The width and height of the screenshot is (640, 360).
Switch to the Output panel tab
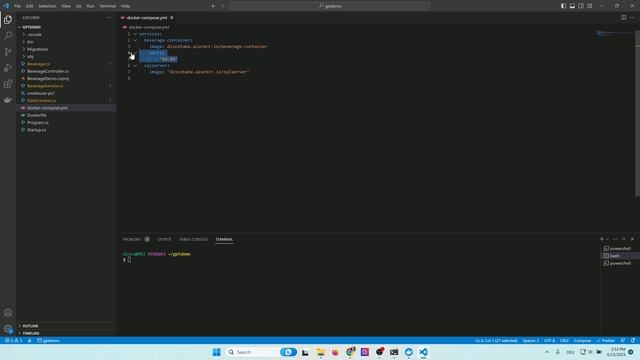point(164,239)
